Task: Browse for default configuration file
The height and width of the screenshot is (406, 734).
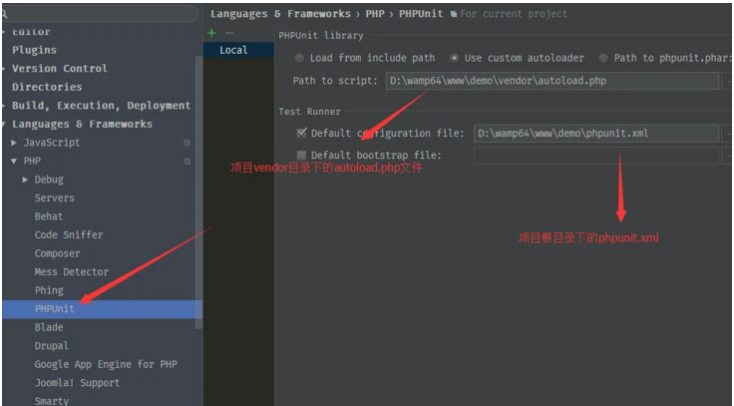Action: click(x=728, y=133)
